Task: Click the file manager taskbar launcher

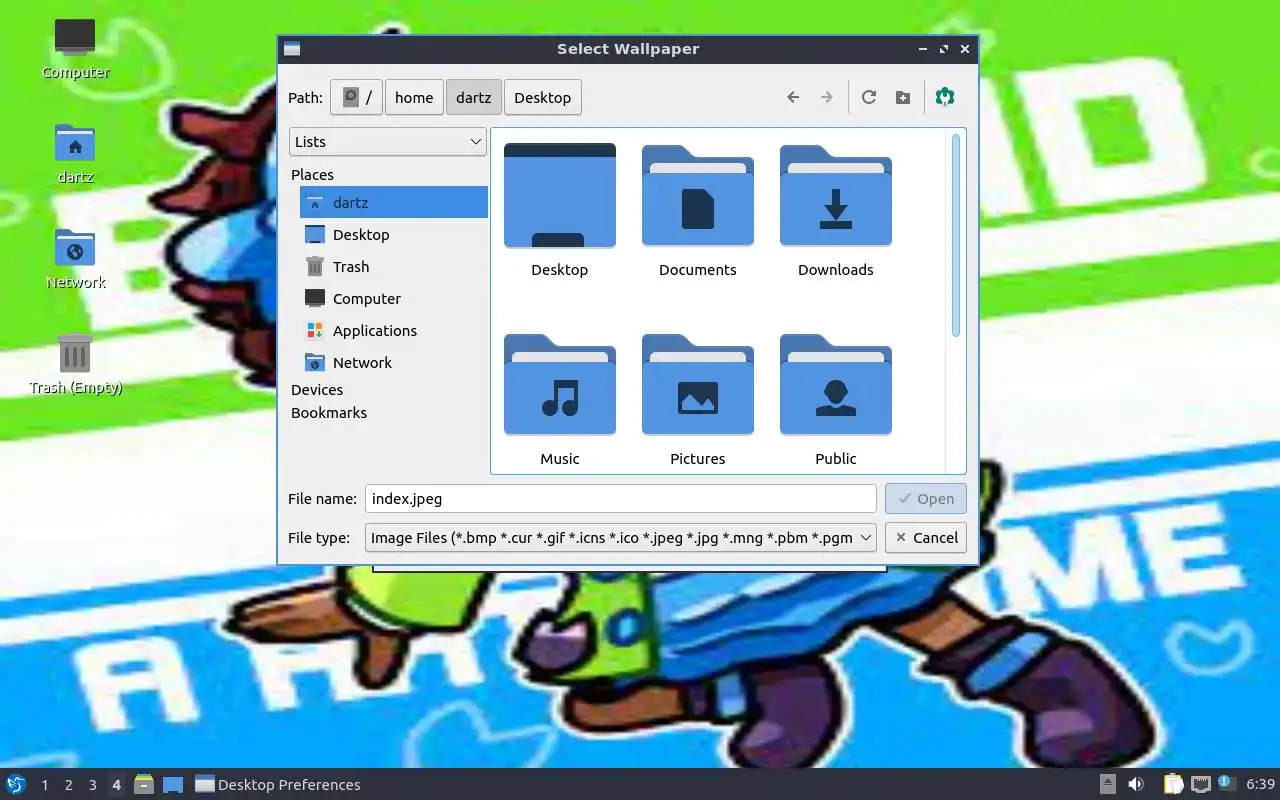Action: 144,784
